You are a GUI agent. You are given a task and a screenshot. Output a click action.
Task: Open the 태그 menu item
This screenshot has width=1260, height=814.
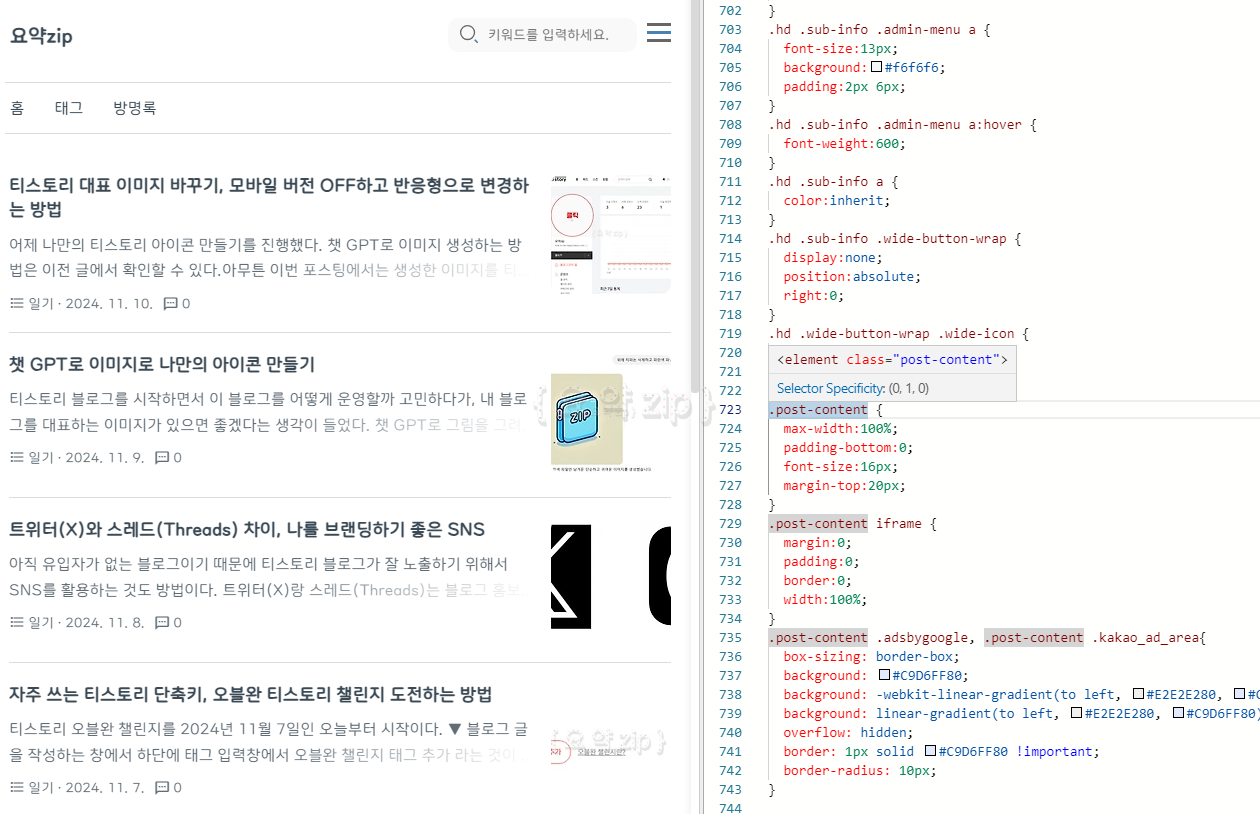pyautogui.click(x=69, y=108)
